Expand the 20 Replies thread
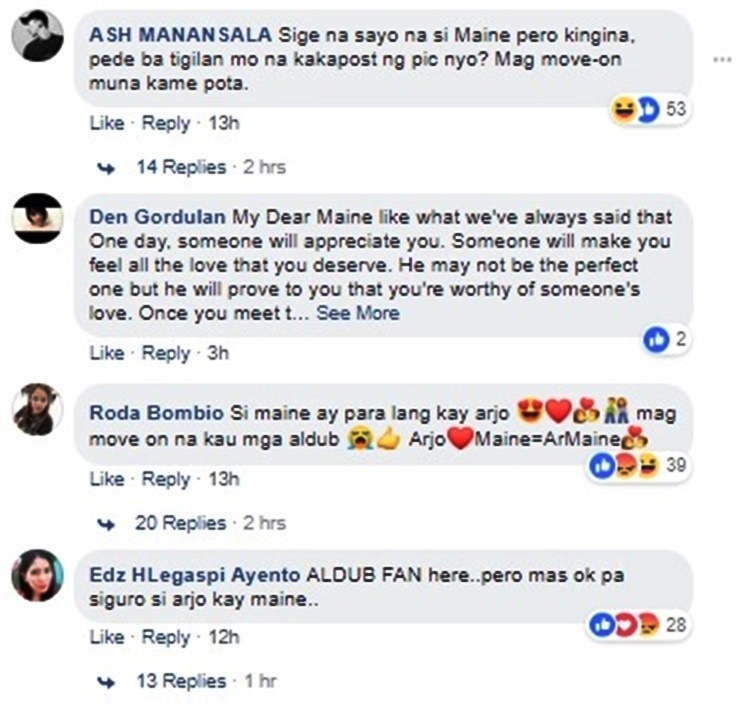 [180, 524]
